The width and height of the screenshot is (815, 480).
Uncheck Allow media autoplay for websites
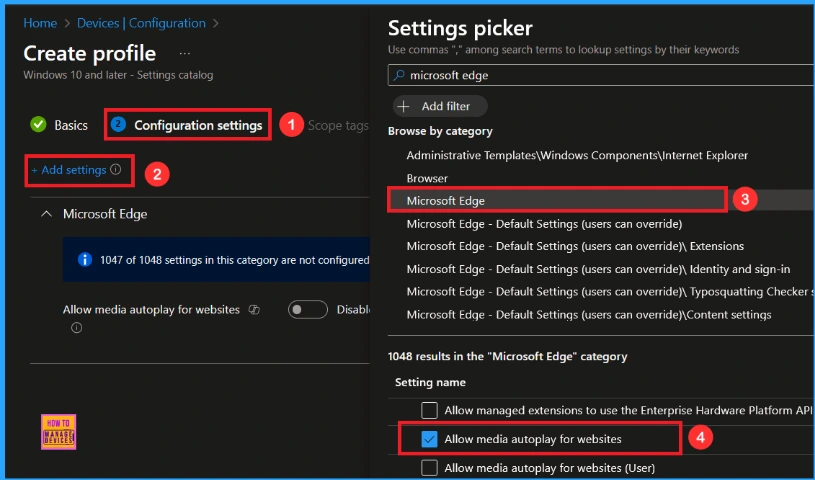tap(429, 439)
